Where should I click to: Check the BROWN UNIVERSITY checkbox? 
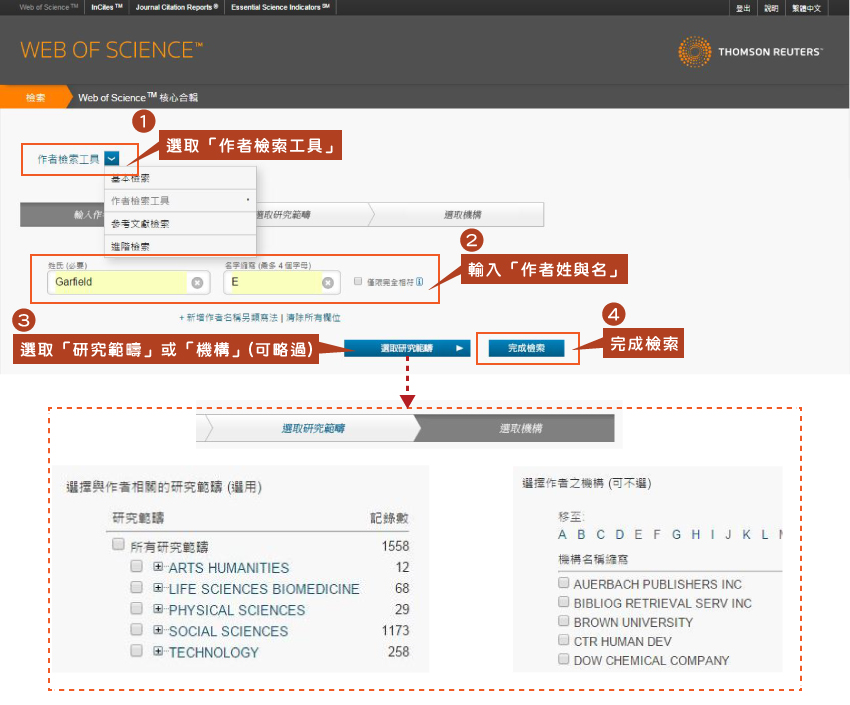(x=564, y=621)
